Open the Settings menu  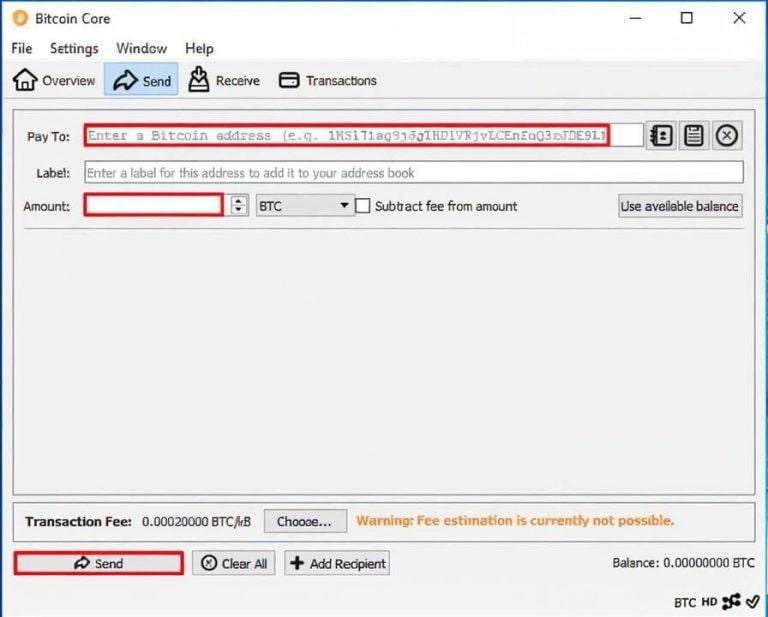(x=74, y=48)
